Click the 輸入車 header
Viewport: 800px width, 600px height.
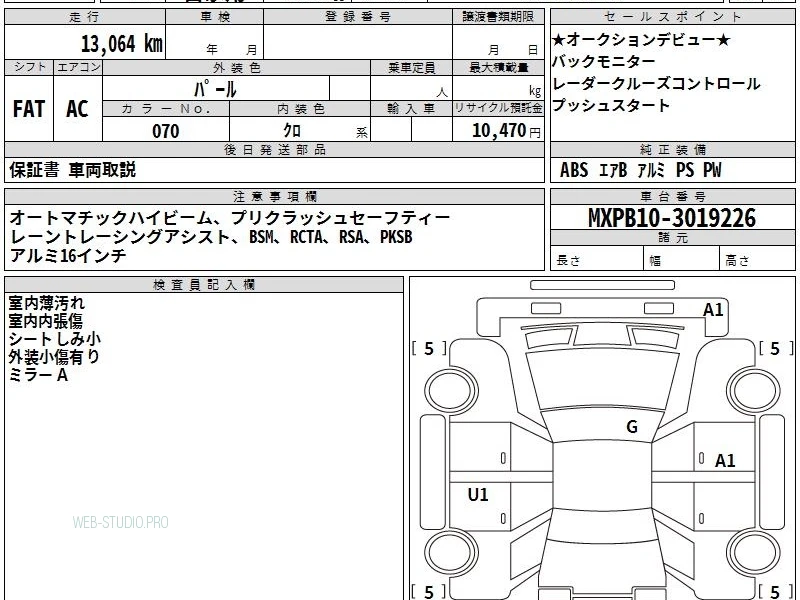pos(411,109)
